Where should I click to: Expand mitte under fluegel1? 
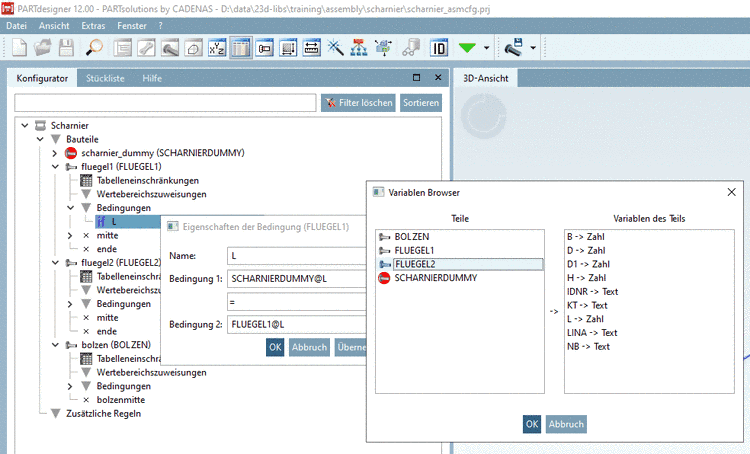70,235
